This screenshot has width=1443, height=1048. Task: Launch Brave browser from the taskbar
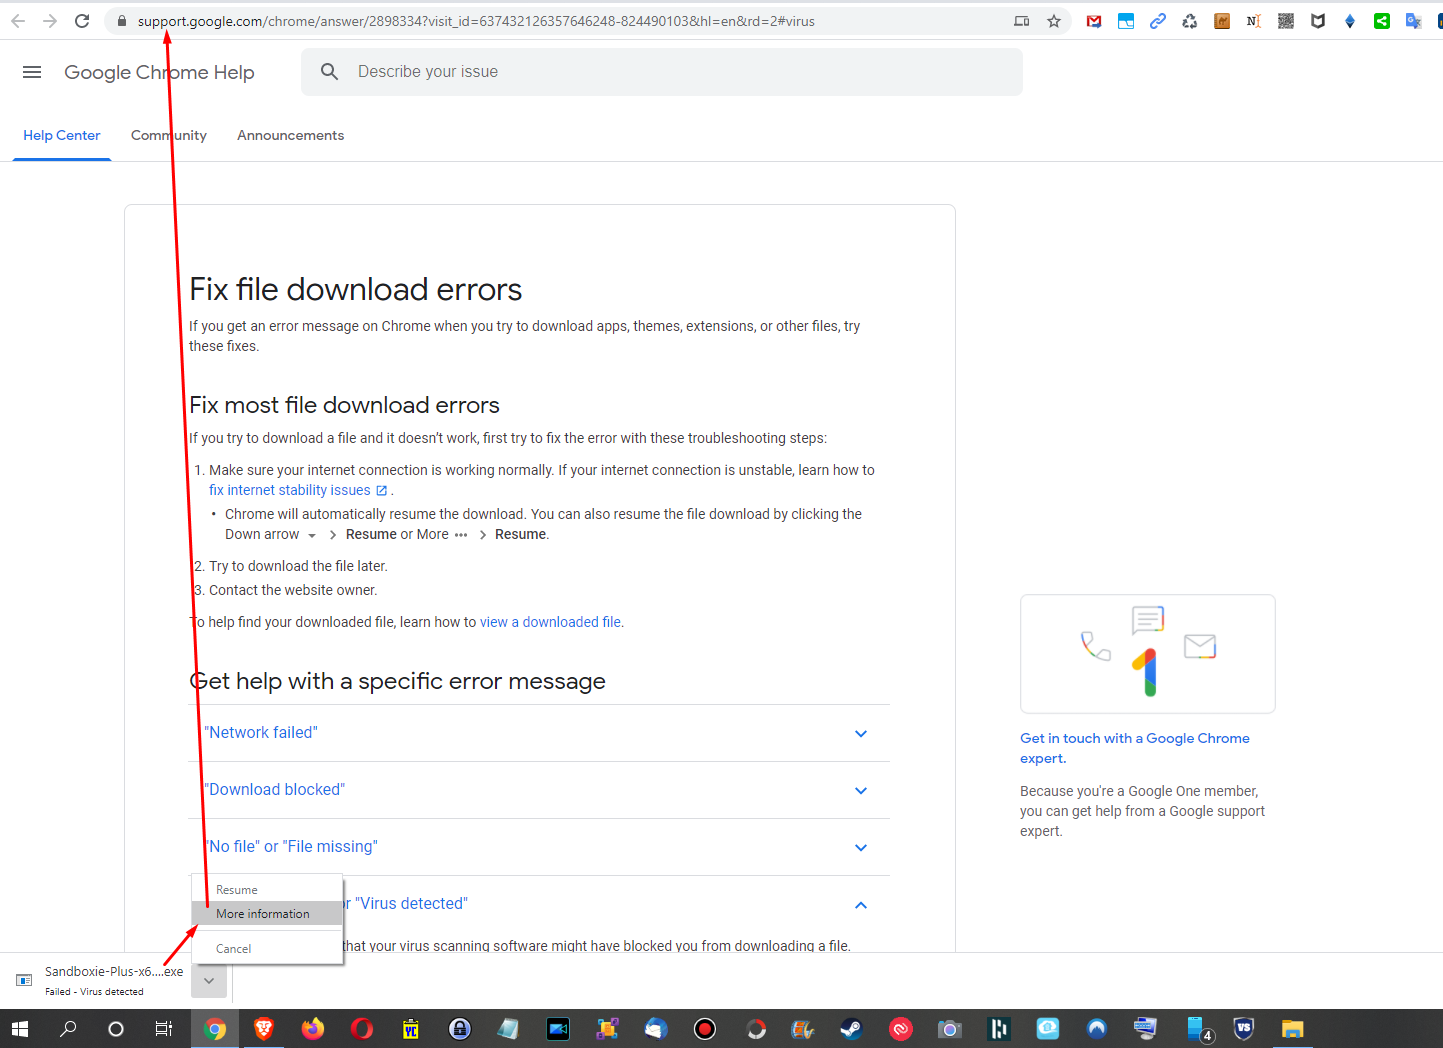tap(263, 1028)
